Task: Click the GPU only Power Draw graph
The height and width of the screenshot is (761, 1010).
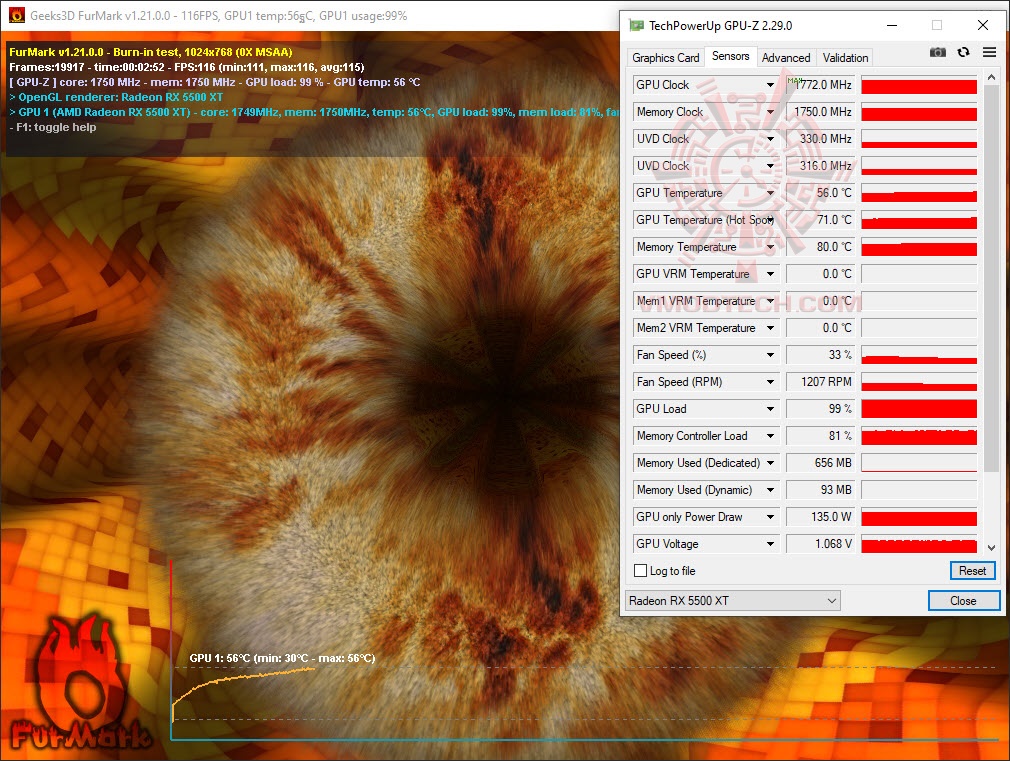Action: [x=919, y=517]
